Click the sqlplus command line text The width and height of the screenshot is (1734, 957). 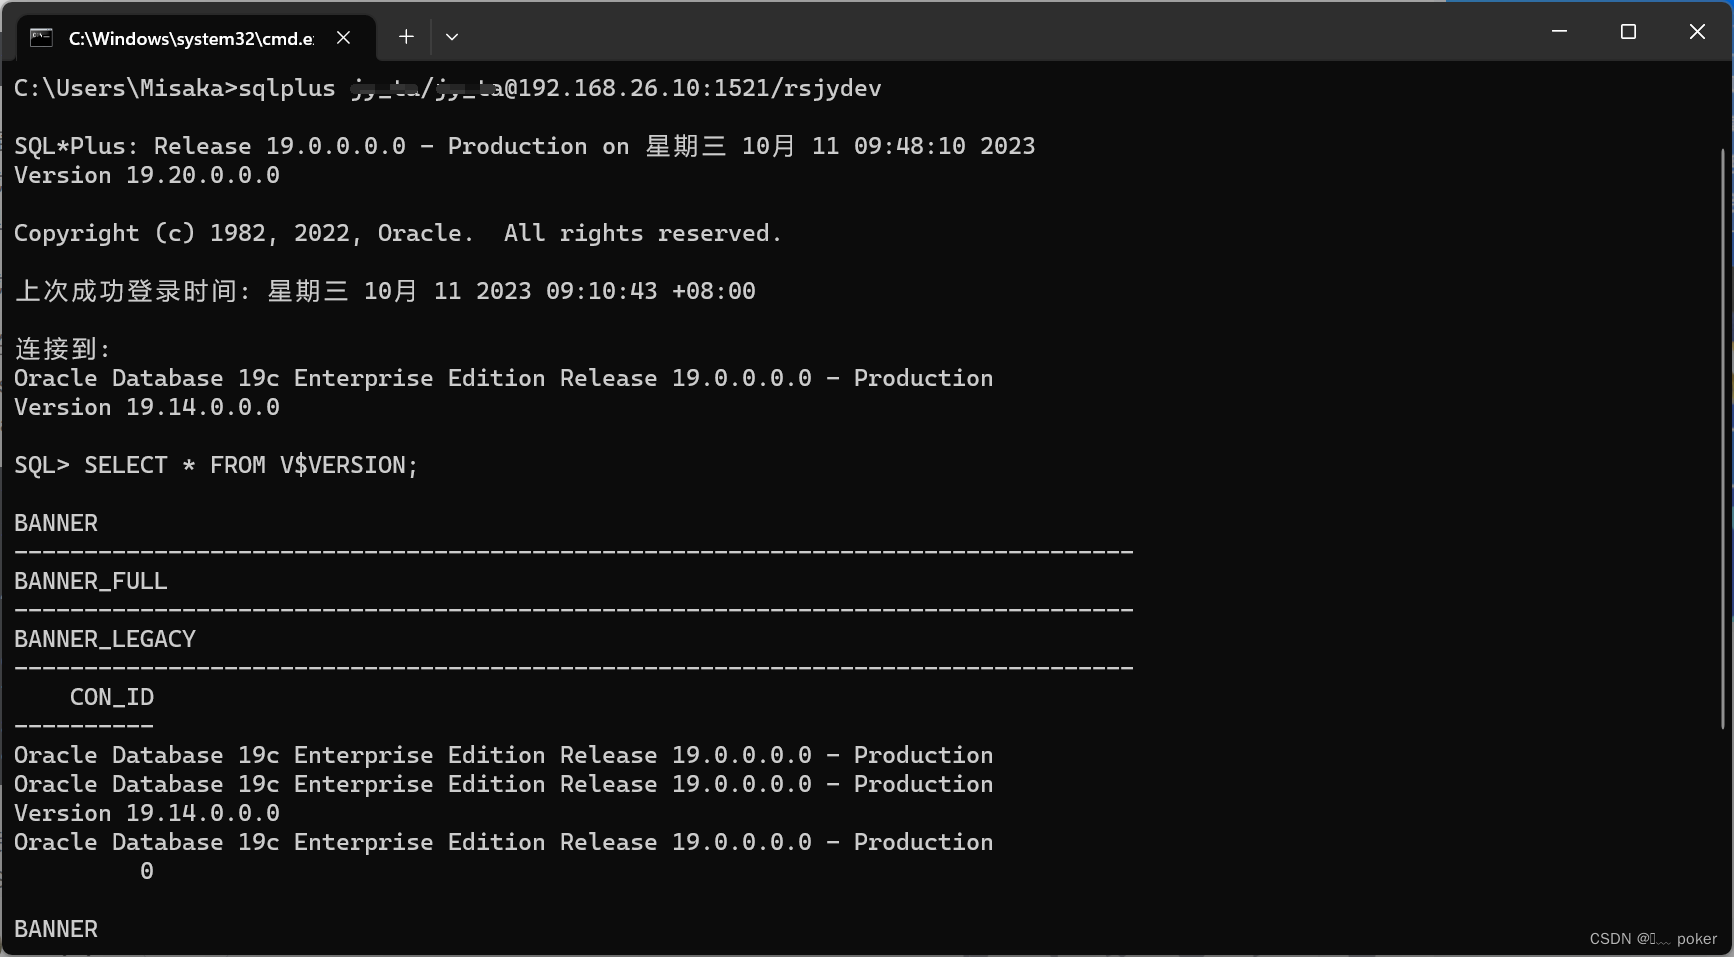pyautogui.click(x=447, y=88)
